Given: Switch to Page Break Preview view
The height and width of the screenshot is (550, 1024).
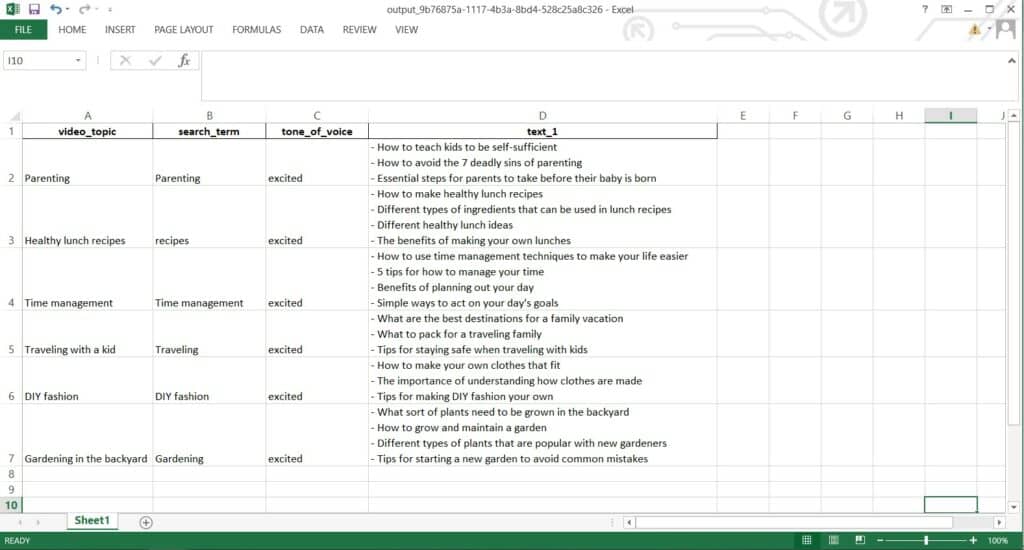Looking at the screenshot, I should (858, 540).
